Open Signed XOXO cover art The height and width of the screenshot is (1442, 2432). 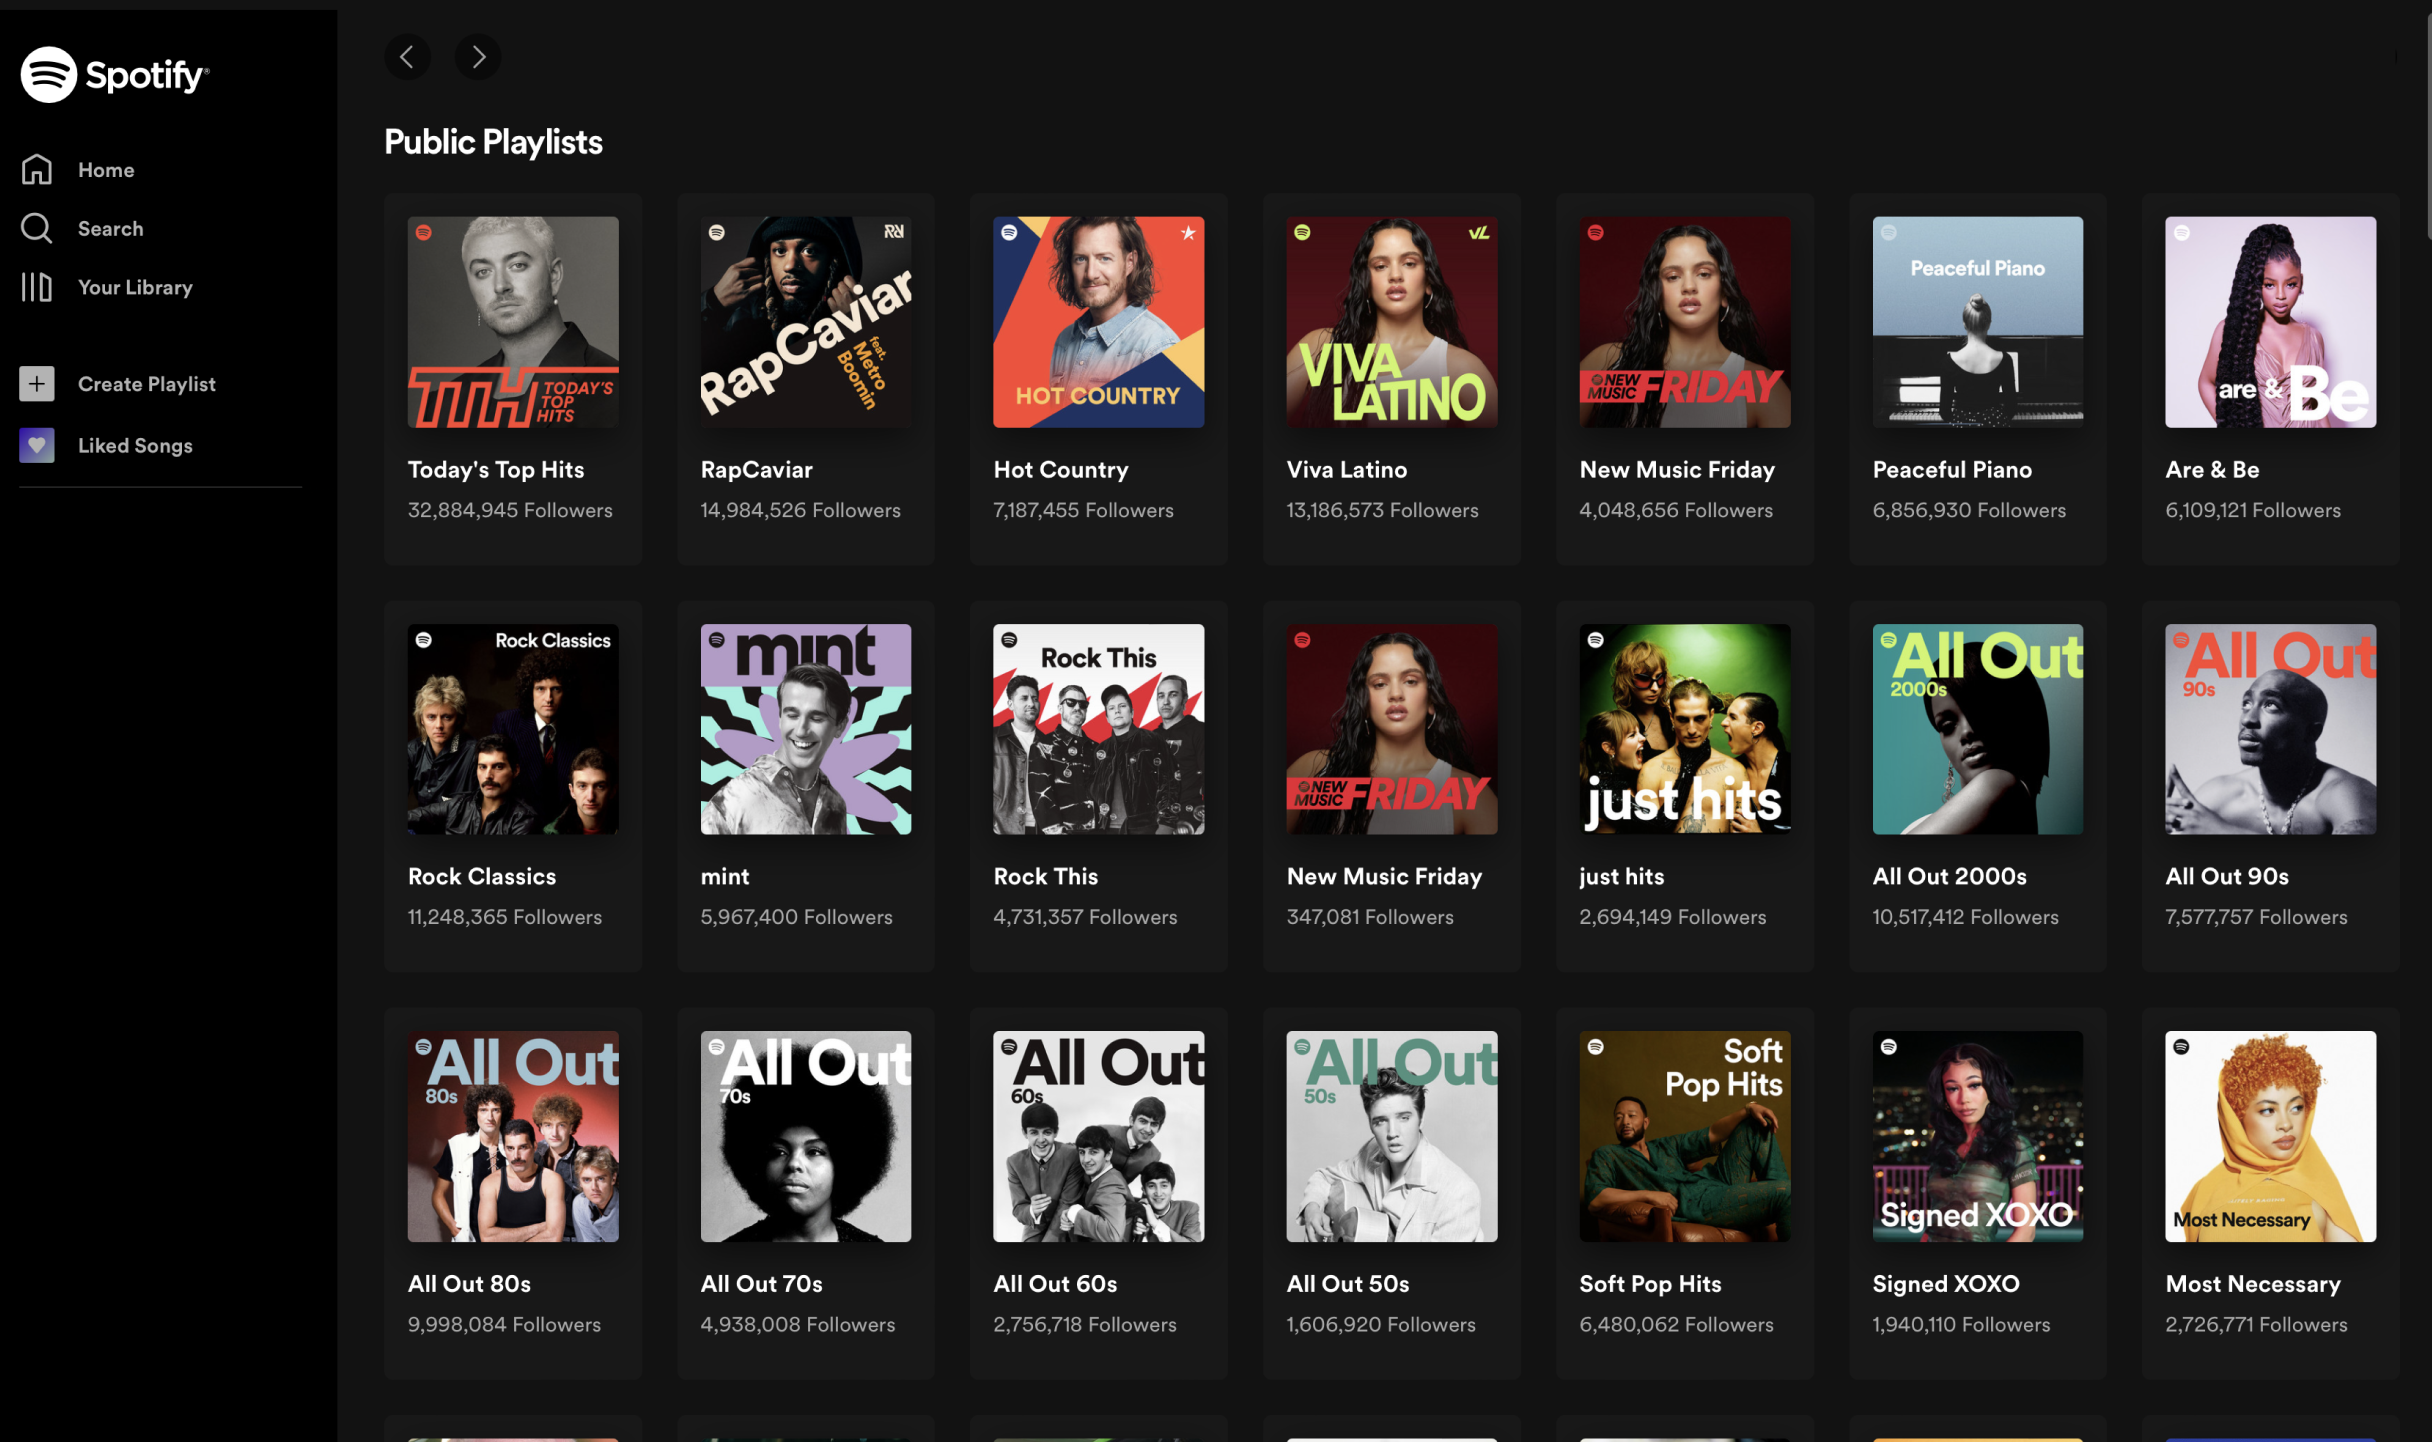point(1978,1136)
